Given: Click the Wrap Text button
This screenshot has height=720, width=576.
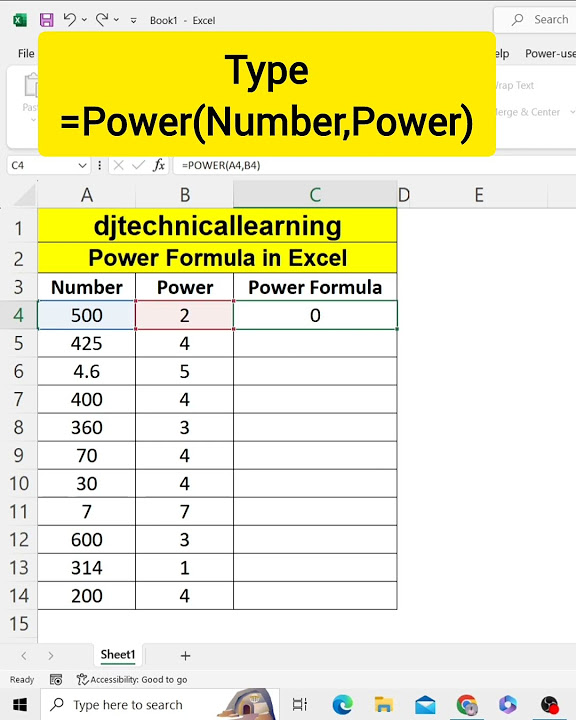Looking at the screenshot, I should click(x=515, y=85).
